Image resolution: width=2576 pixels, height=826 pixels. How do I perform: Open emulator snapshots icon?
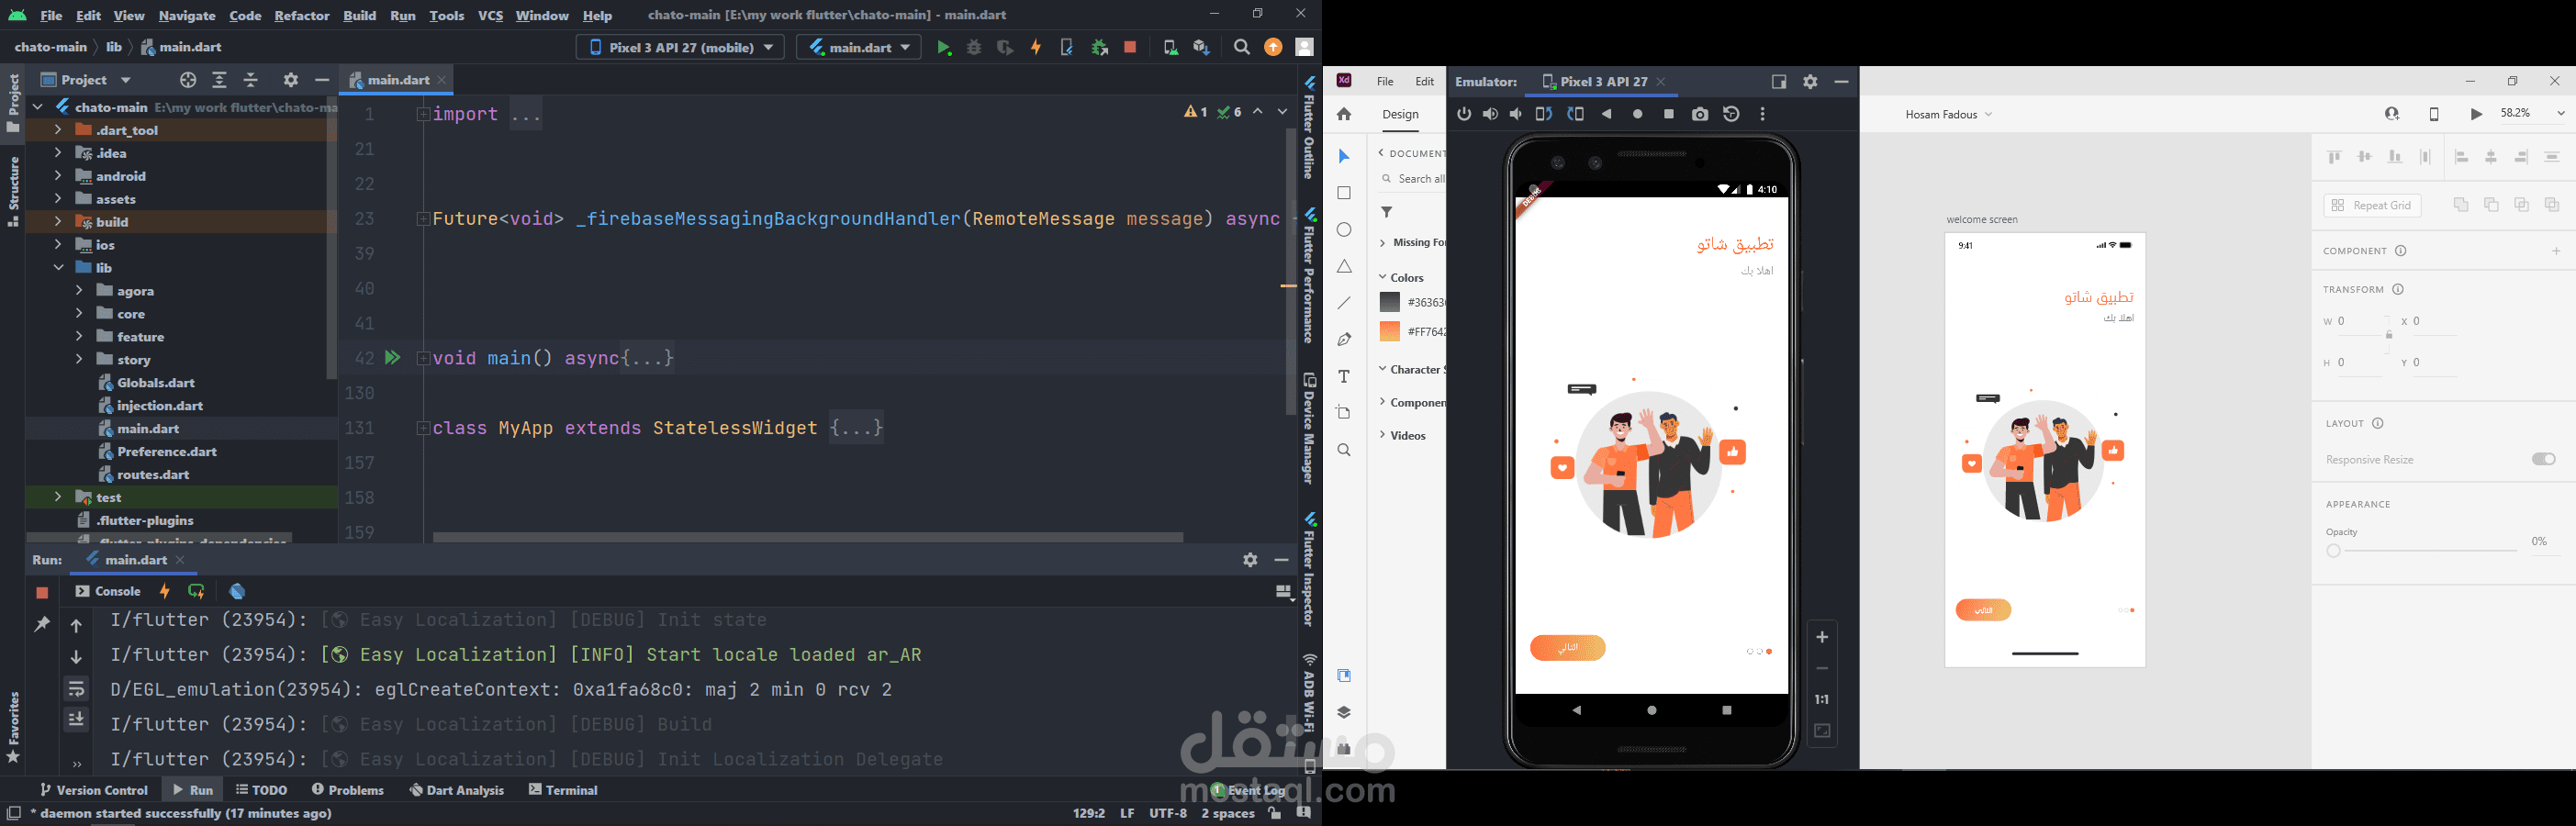coord(1732,114)
